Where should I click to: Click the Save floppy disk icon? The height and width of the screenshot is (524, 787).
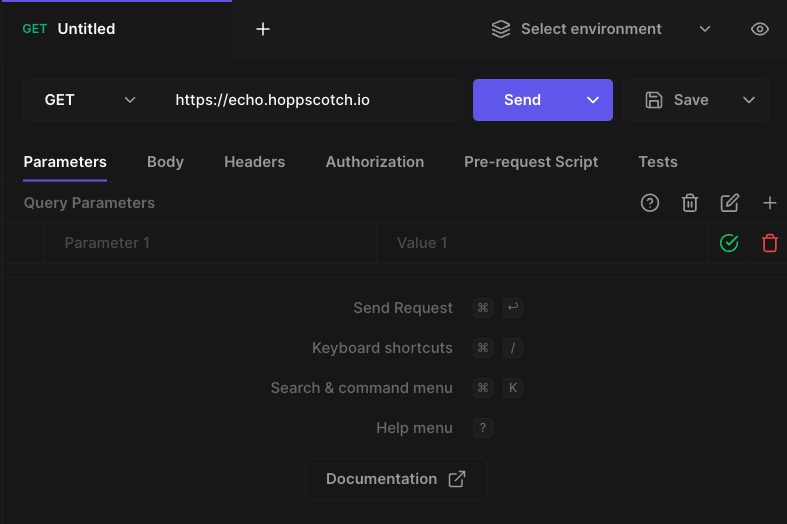(x=653, y=100)
